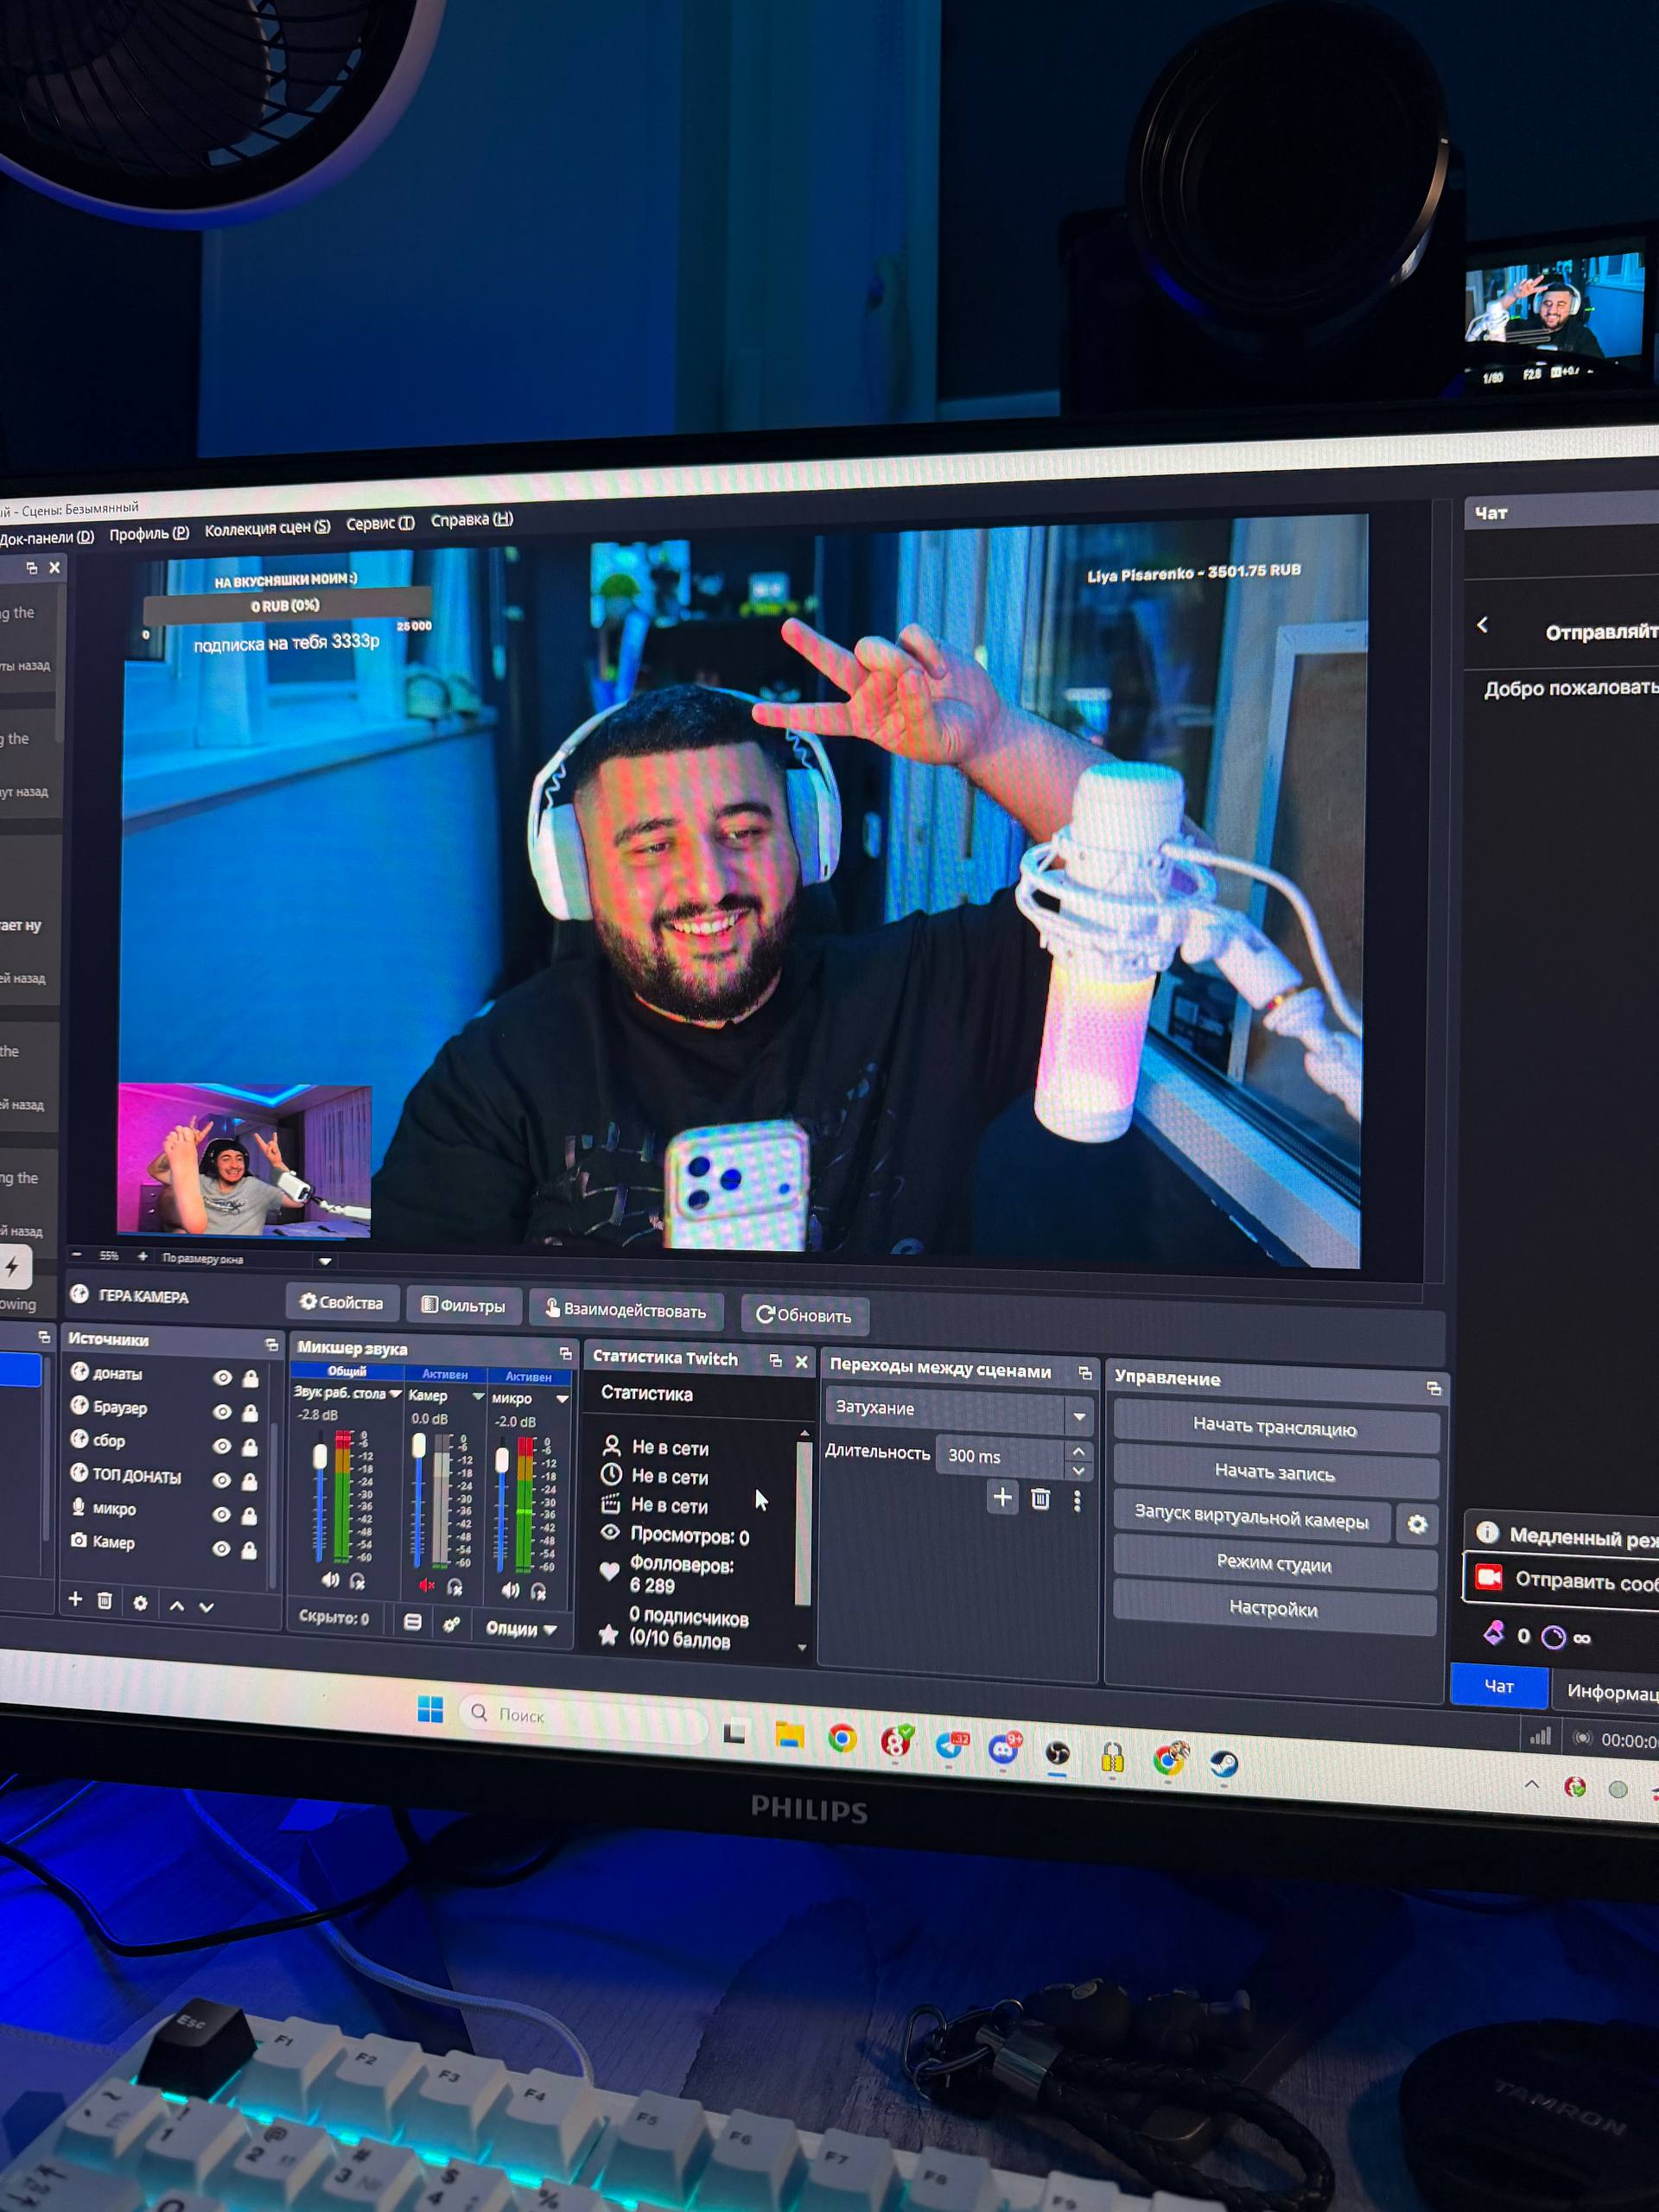This screenshot has height=2212, width=1659.
Task: Toggle lock on 'микро' source
Action: coord(249,1515)
